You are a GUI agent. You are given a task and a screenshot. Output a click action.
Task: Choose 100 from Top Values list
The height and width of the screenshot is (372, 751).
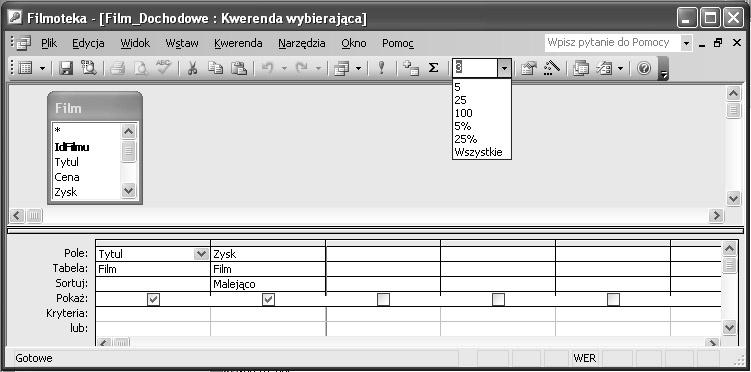point(481,113)
